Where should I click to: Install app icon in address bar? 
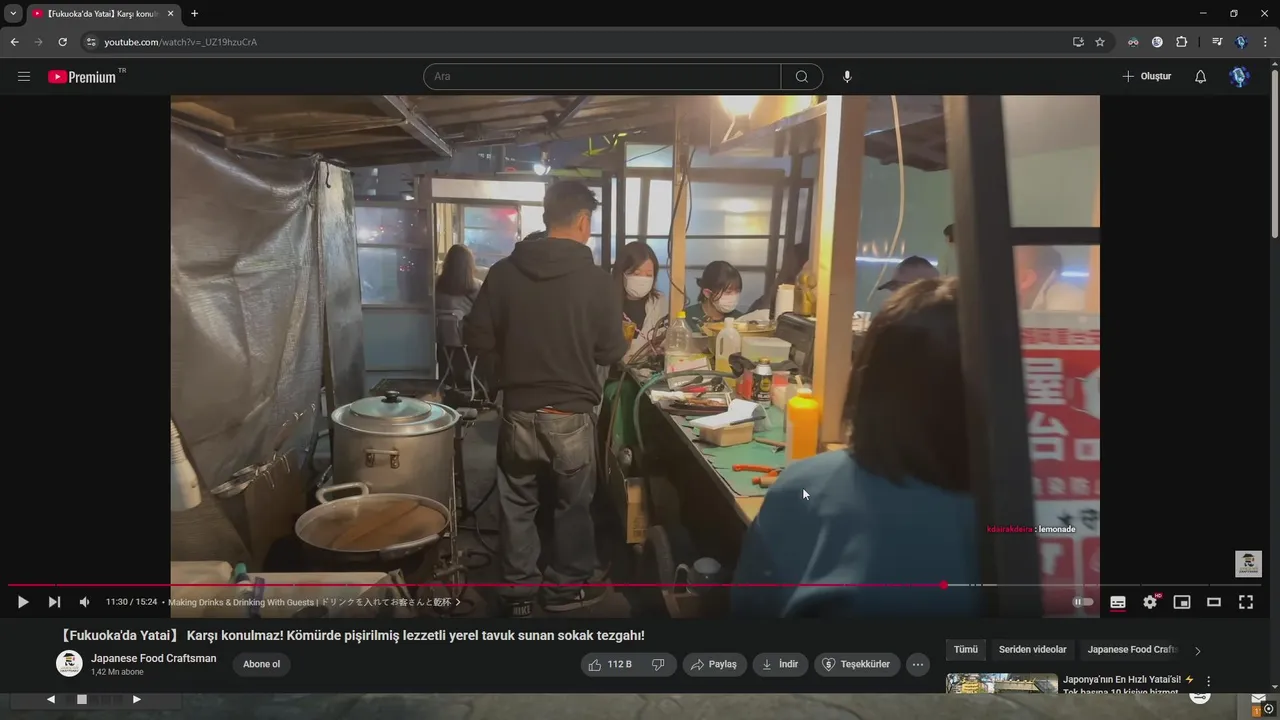click(x=1078, y=42)
